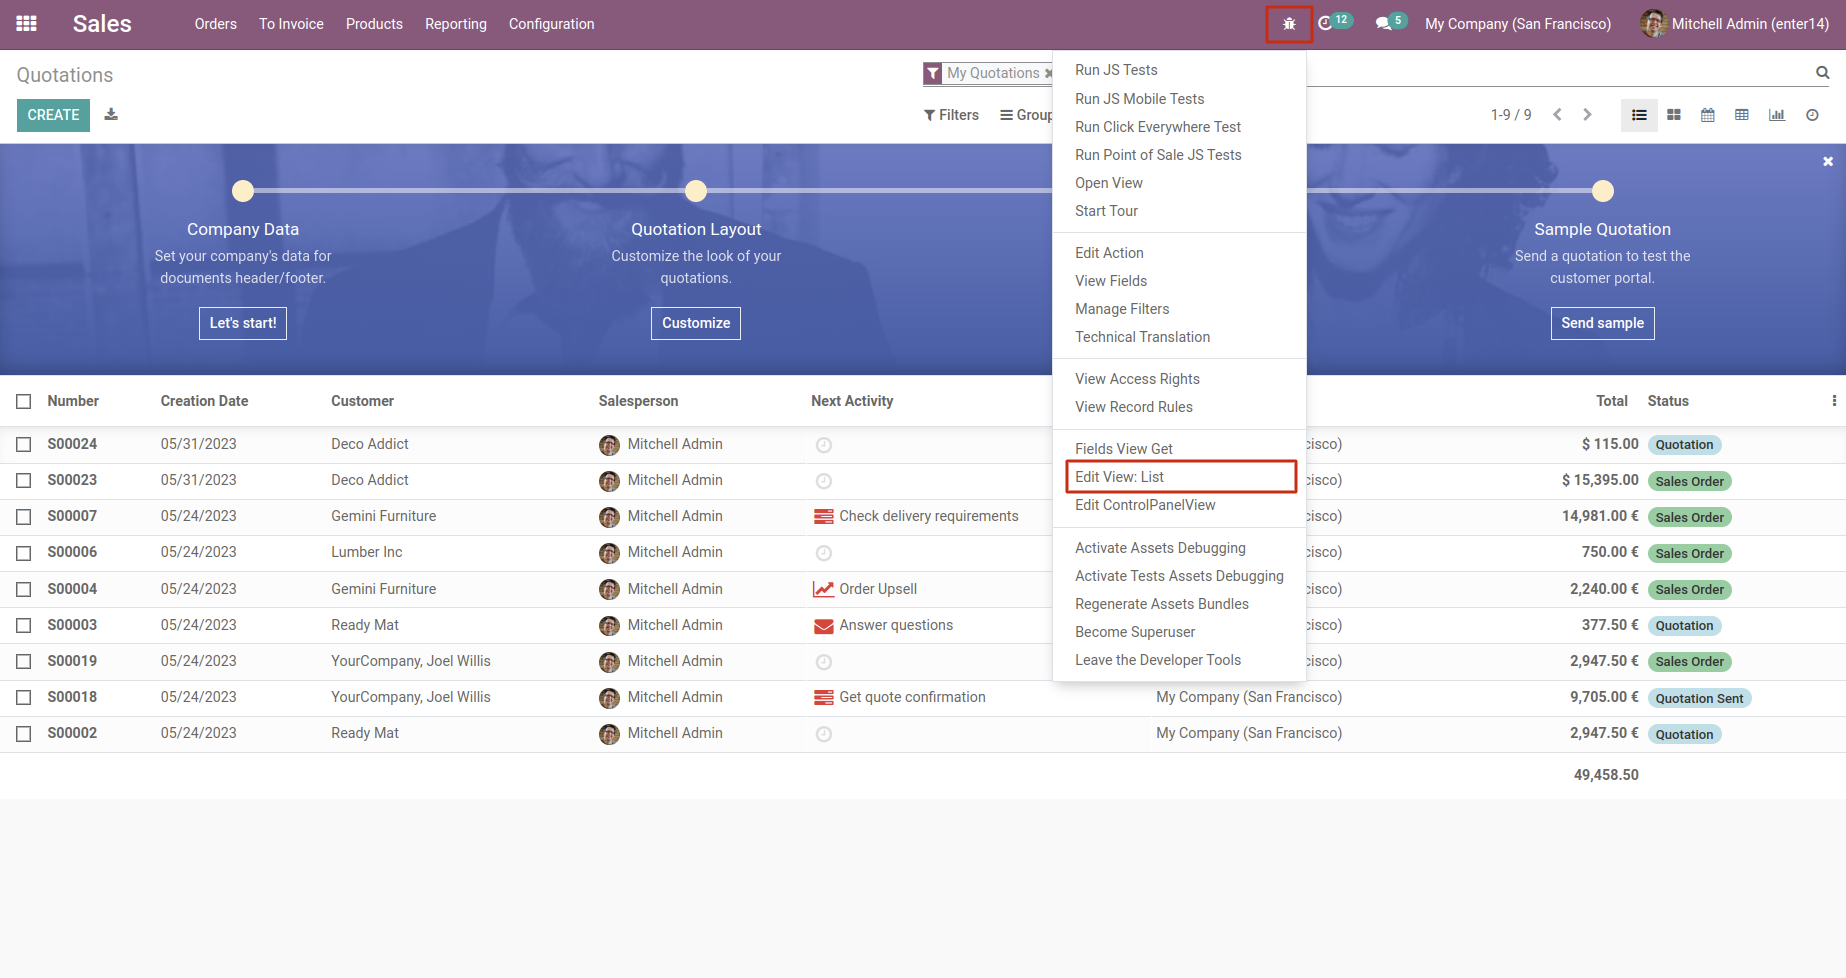Go to next page of records

pyautogui.click(x=1587, y=115)
